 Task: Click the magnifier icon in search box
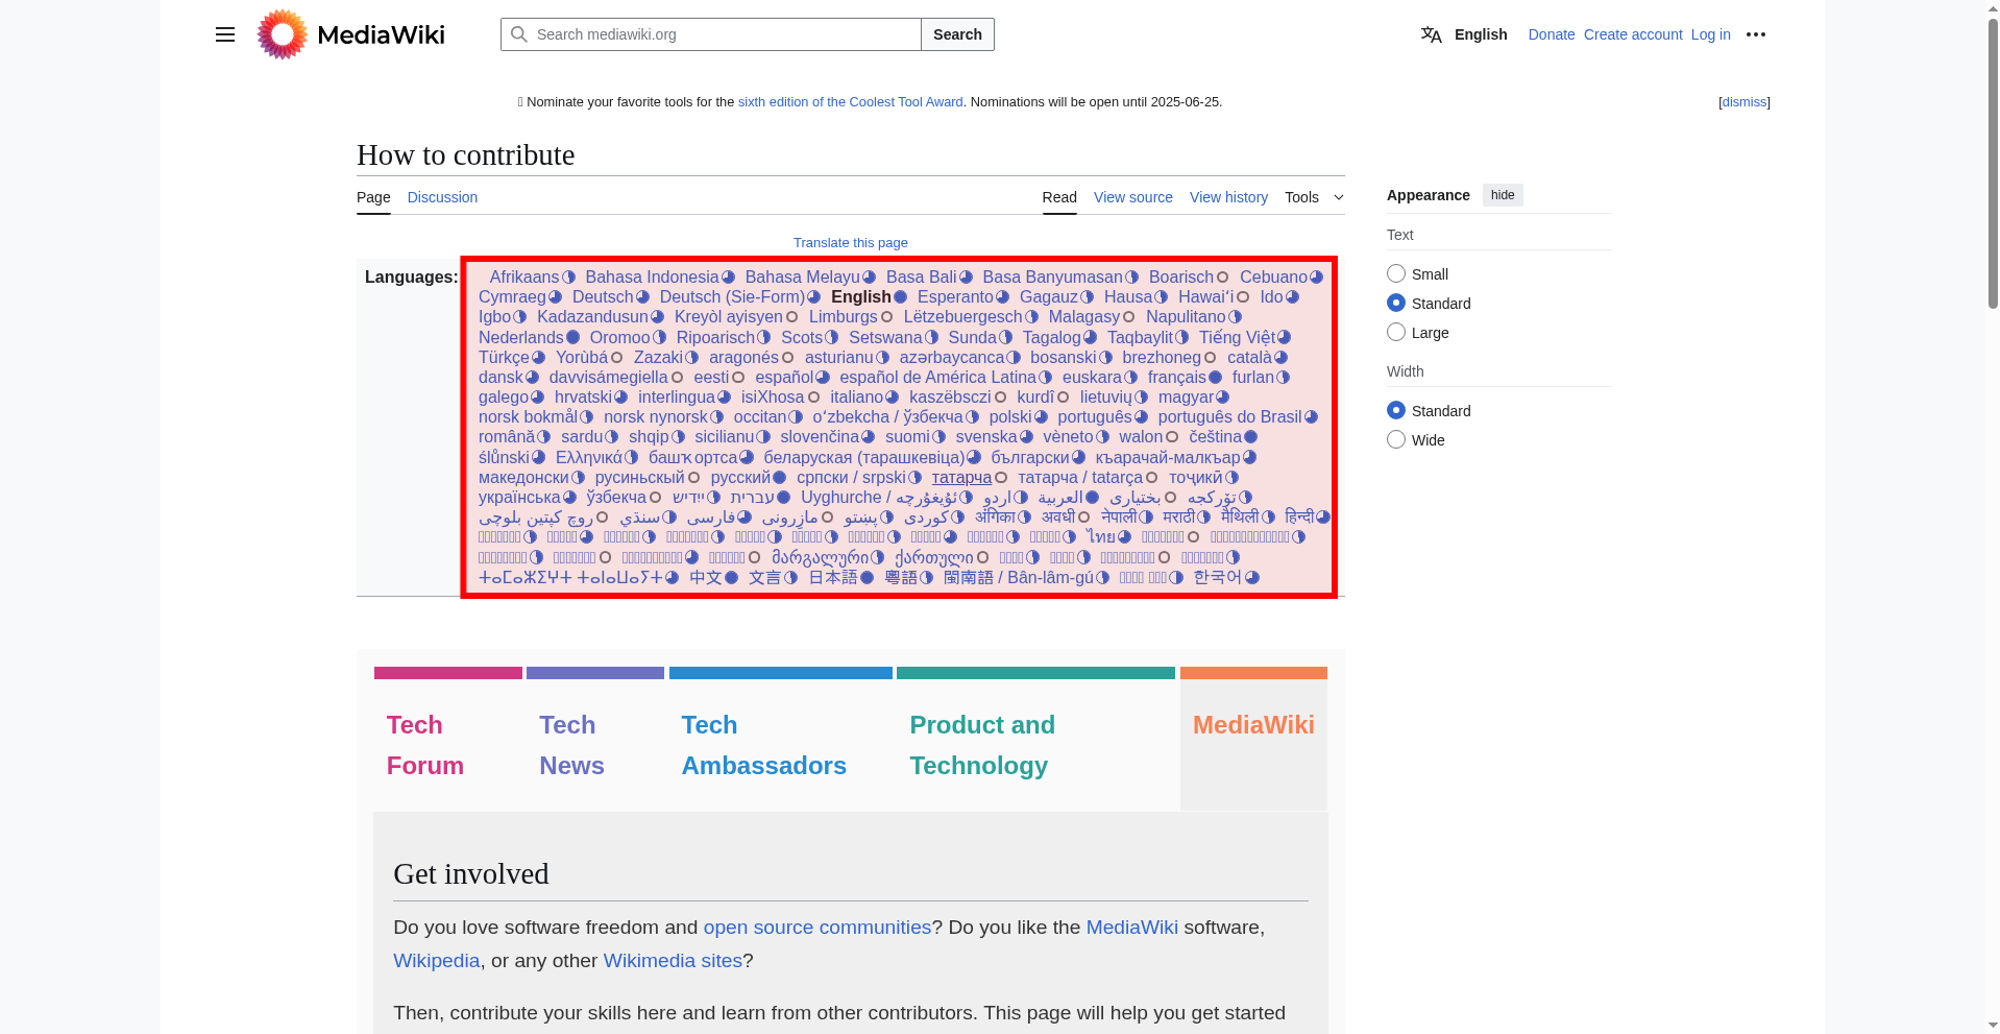coord(519,34)
